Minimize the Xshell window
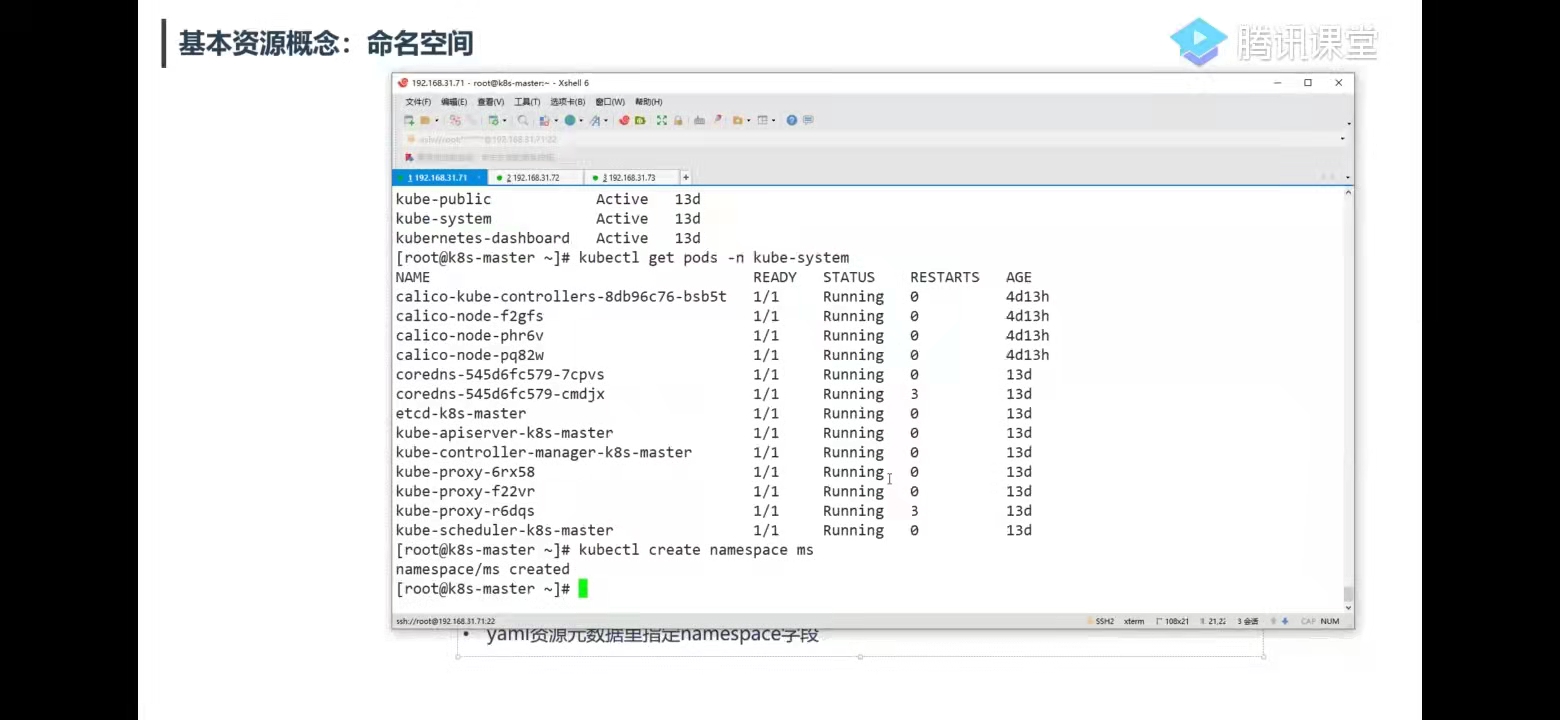This screenshot has height=720, width=1560. point(1277,83)
